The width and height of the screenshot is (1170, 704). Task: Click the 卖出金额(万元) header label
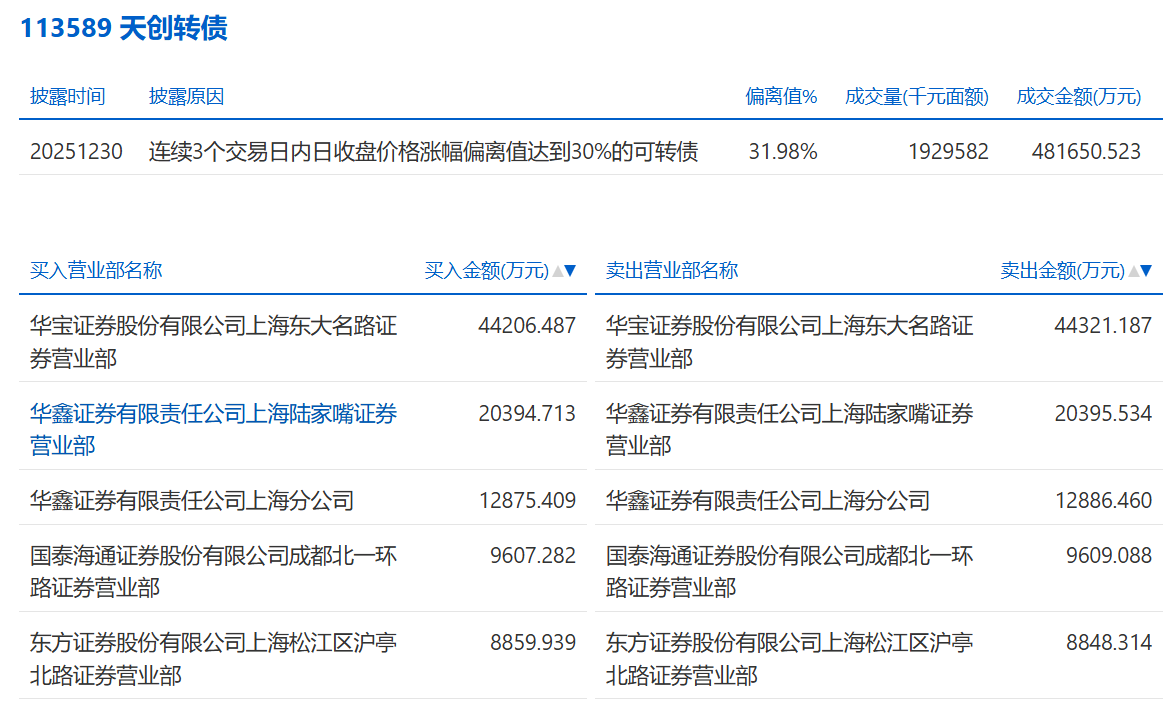tap(1063, 270)
